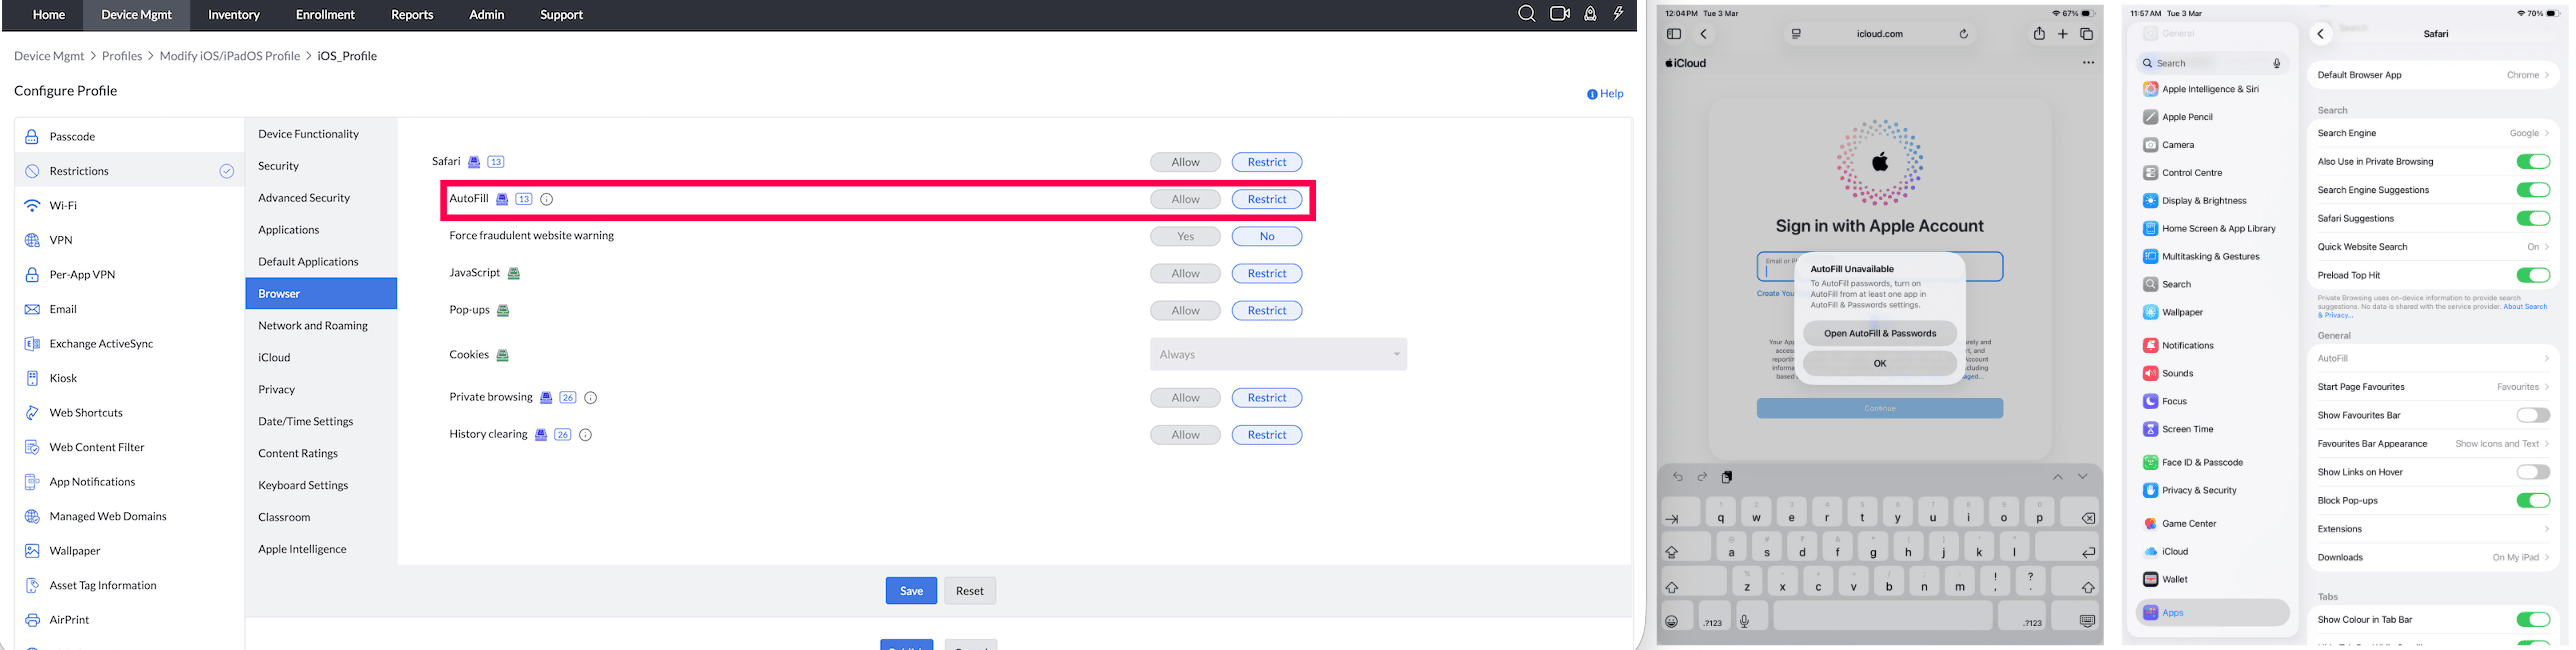Open Favourites Bar Appearance setting
This screenshot has width=2576, height=650.
pos(2433,444)
